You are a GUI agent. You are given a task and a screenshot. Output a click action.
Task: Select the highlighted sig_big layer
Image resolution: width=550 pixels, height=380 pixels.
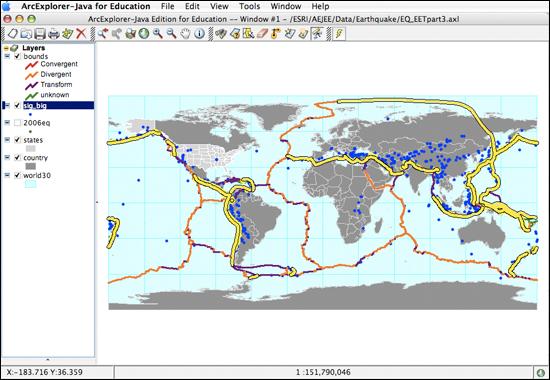tap(59, 105)
